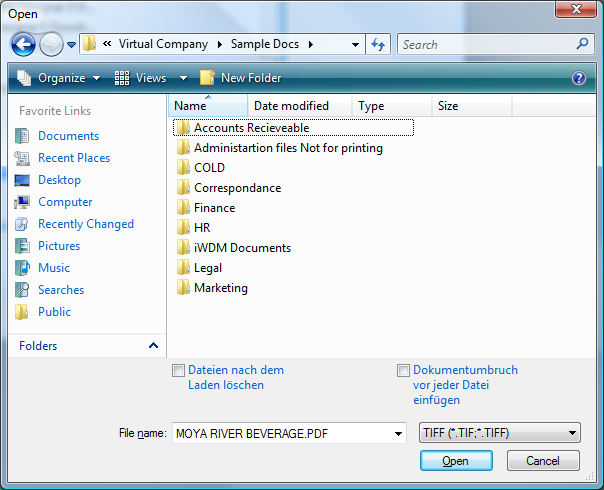Close the Open dialog window
The image size is (604, 490).
tap(575, 9)
